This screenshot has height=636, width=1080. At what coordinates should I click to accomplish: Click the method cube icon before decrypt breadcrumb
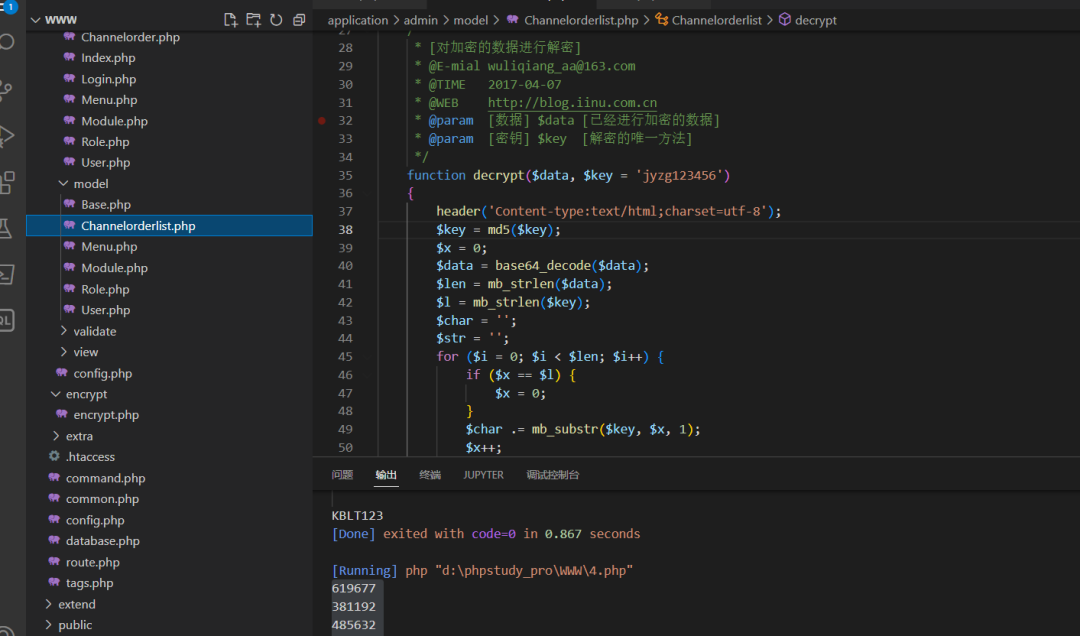(785, 20)
